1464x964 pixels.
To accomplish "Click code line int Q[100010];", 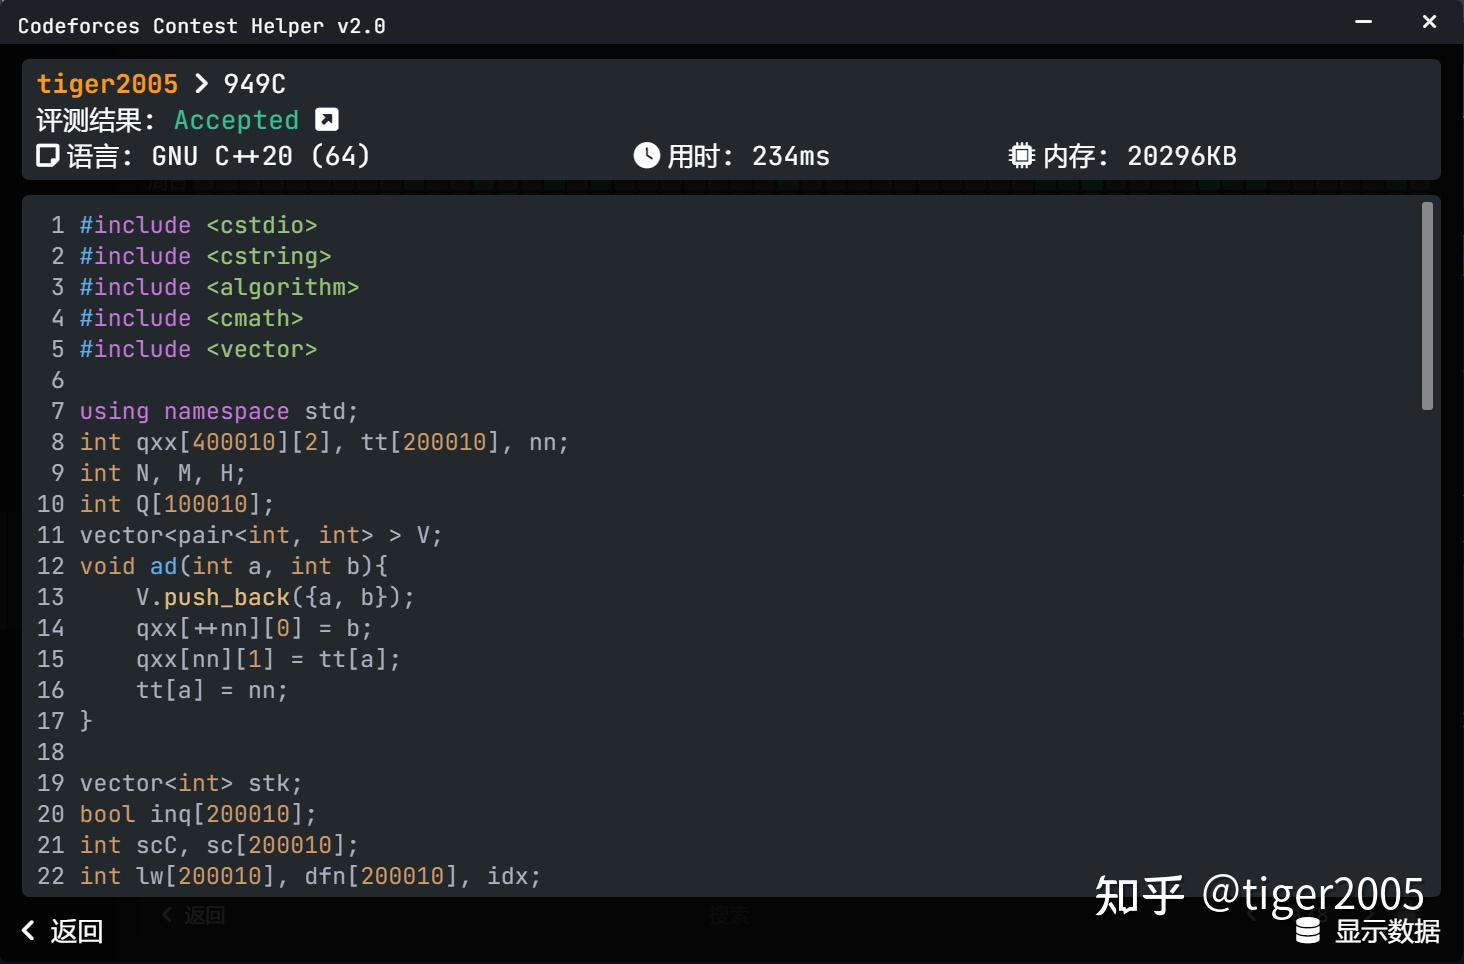I will pyautogui.click(x=177, y=504).
